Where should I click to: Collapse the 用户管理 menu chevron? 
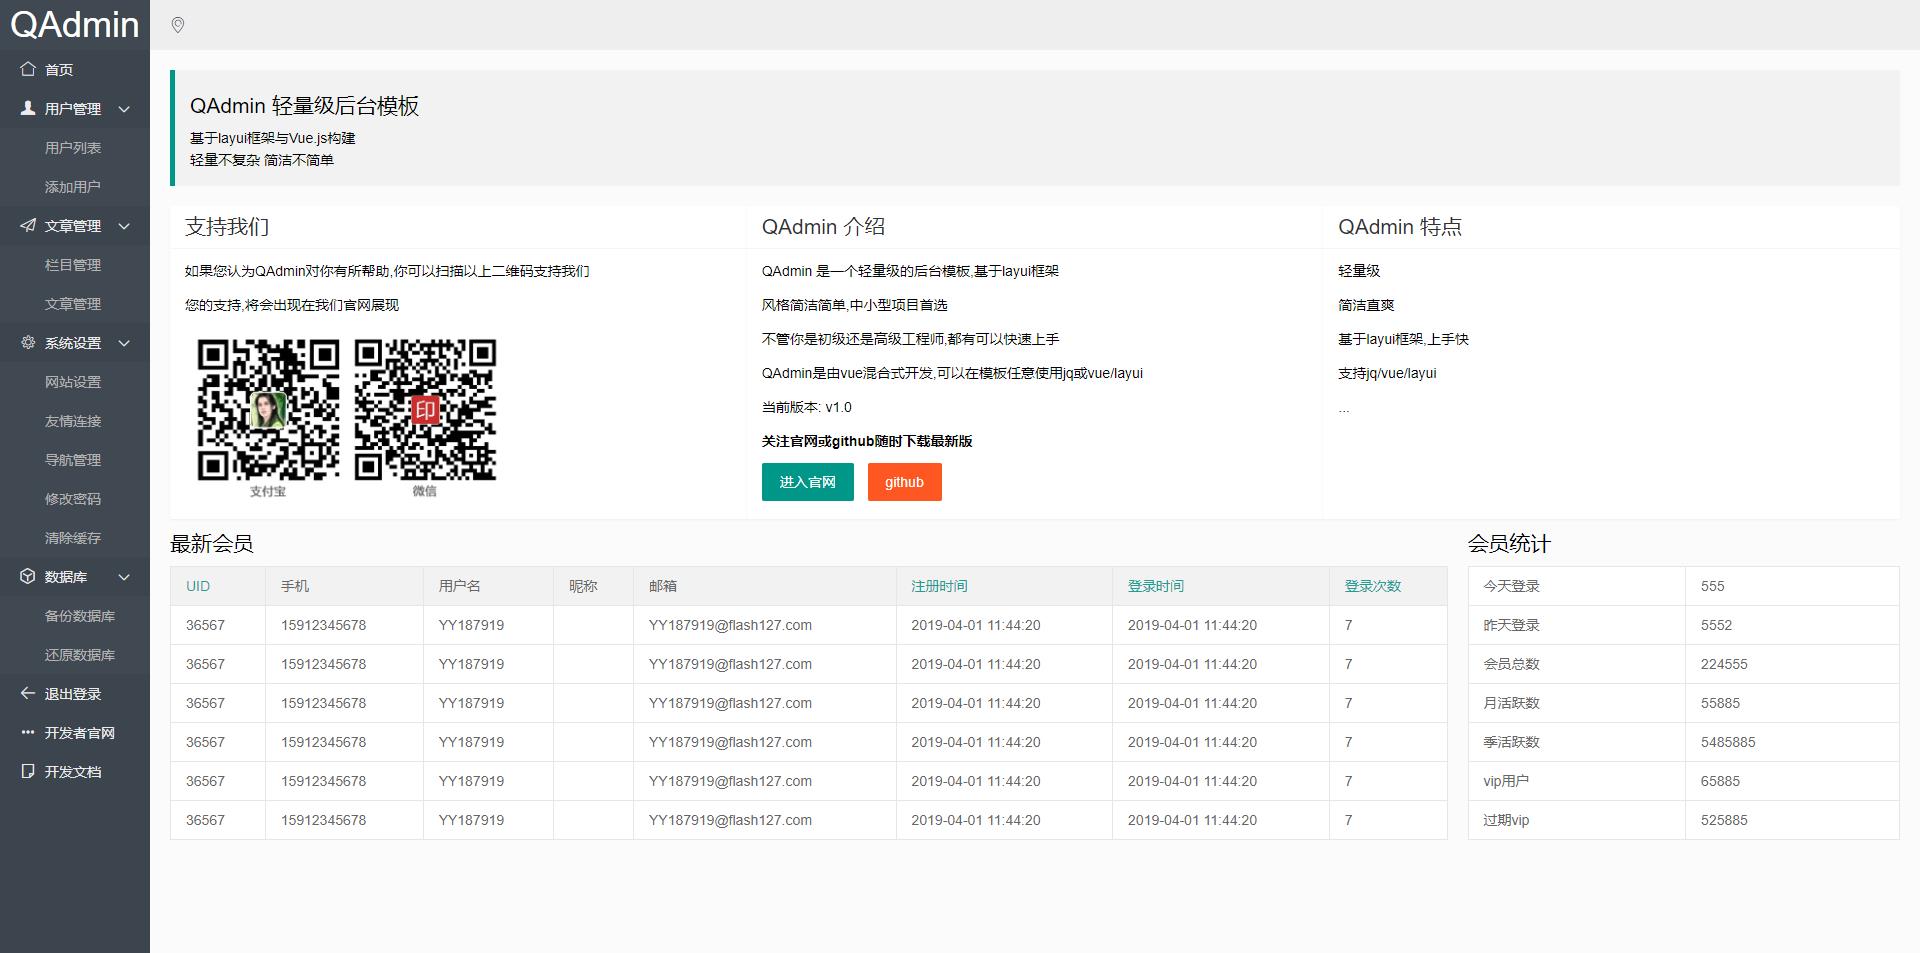124,109
